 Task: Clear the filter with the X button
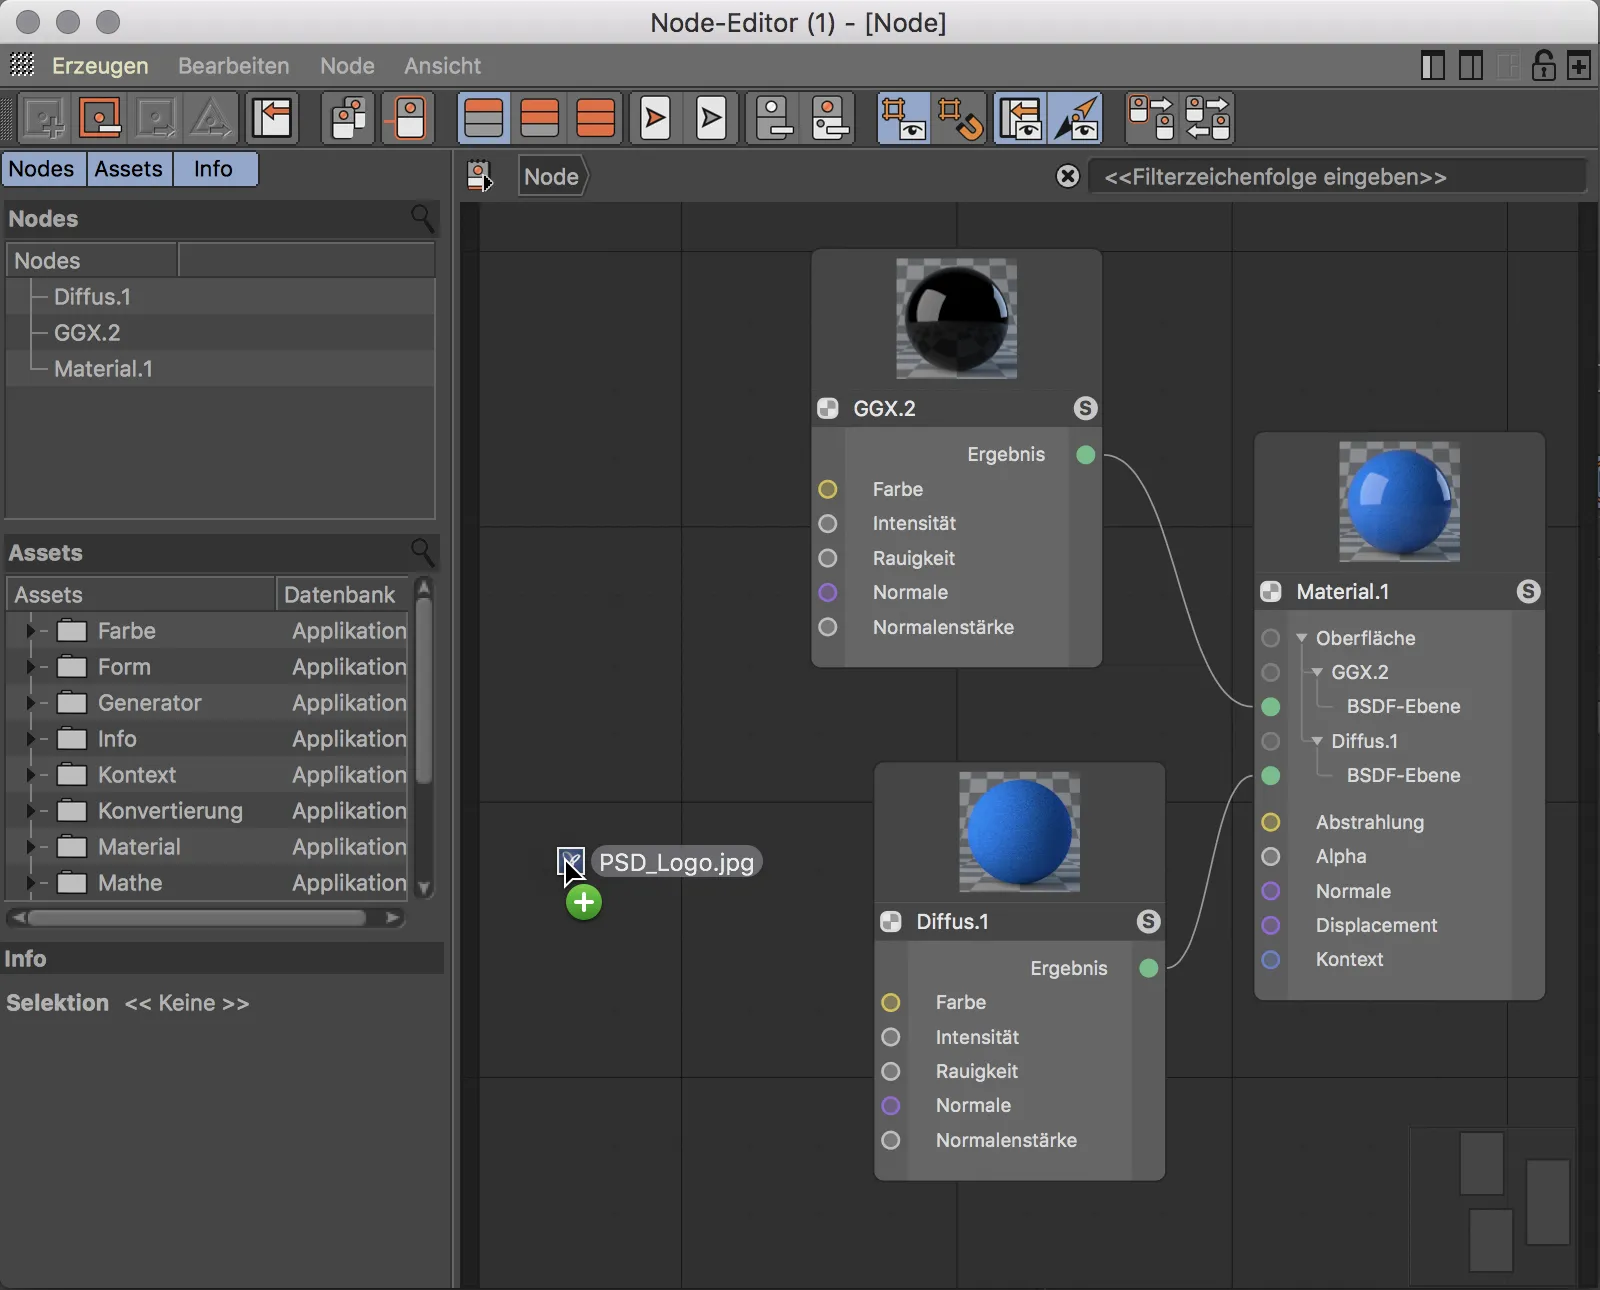click(x=1068, y=176)
